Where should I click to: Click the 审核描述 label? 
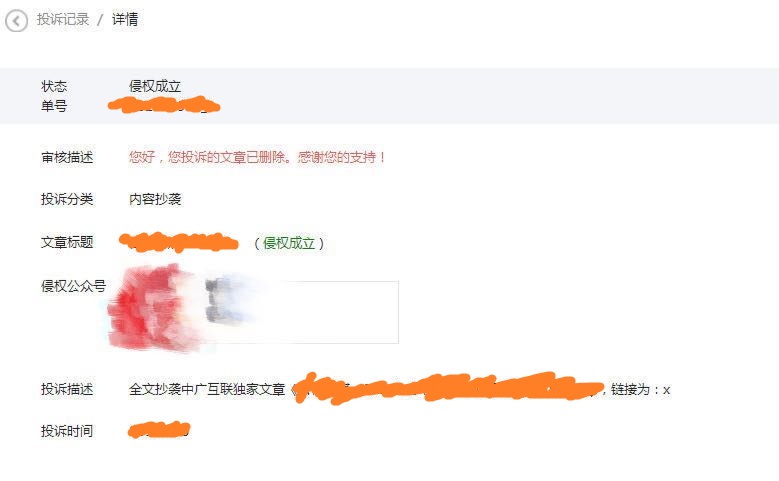[67, 158]
